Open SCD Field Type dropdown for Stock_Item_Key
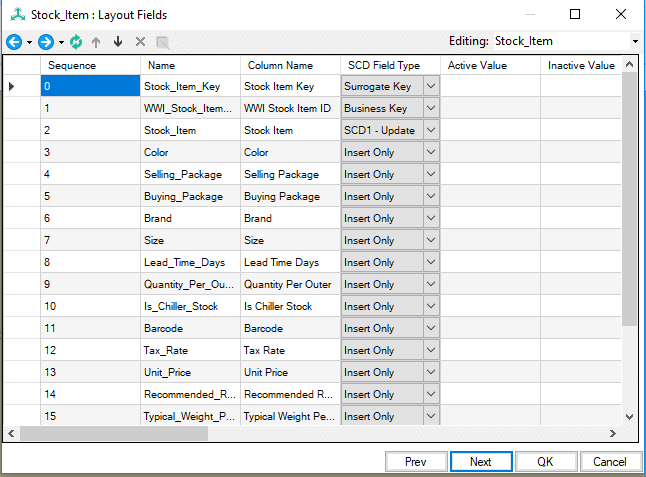The height and width of the screenshot is (477, 646). pos(430,87)
